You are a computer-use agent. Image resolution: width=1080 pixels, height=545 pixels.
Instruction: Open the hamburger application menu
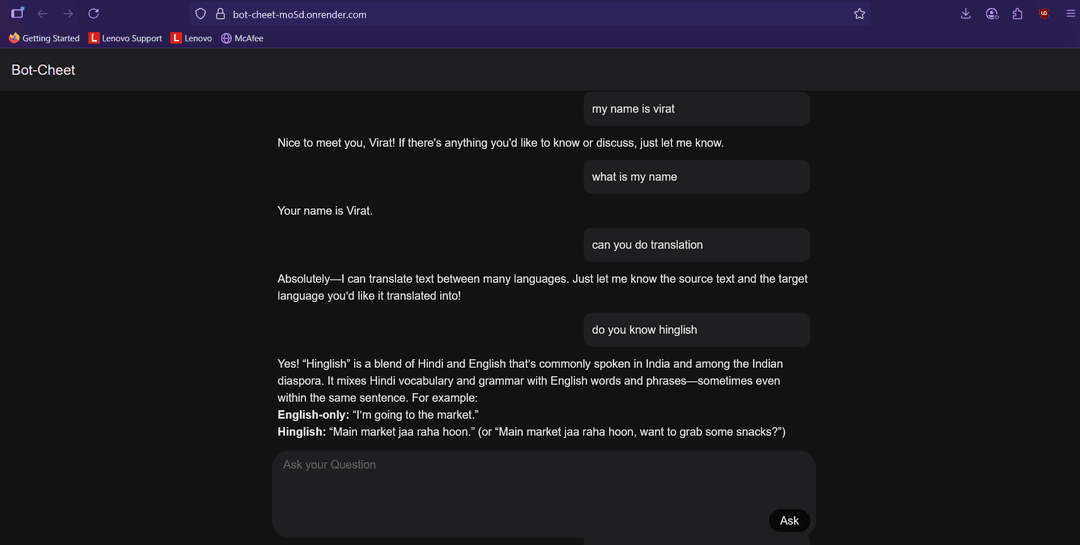1070,14
